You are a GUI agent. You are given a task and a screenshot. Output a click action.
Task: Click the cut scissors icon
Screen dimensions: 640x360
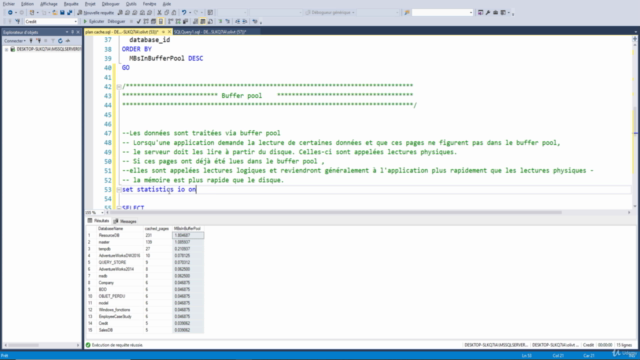tap(160, 12)
